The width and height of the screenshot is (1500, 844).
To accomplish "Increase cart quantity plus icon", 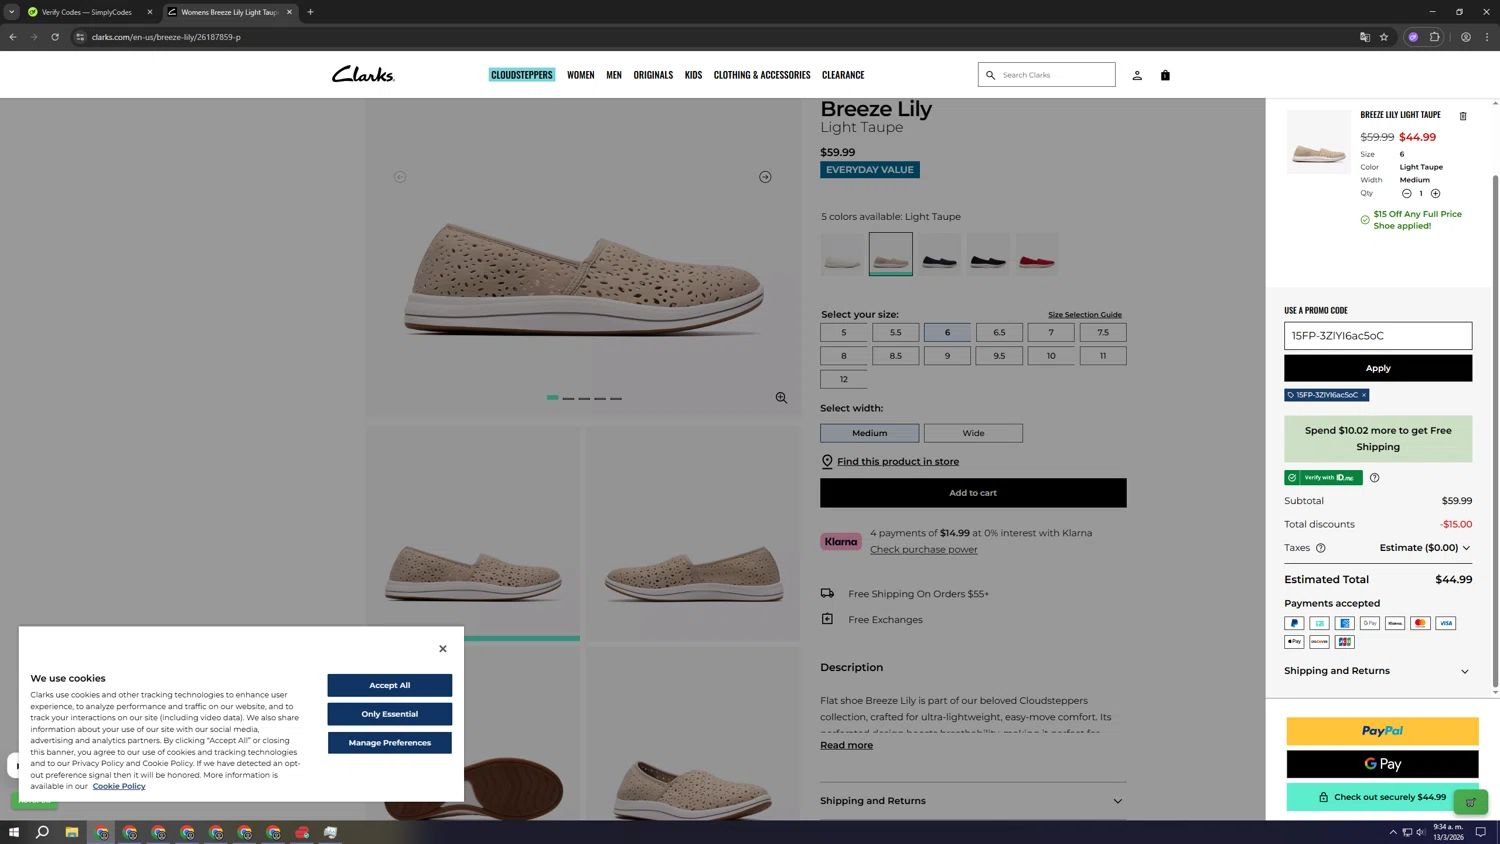I will (x=1435, y=193).
